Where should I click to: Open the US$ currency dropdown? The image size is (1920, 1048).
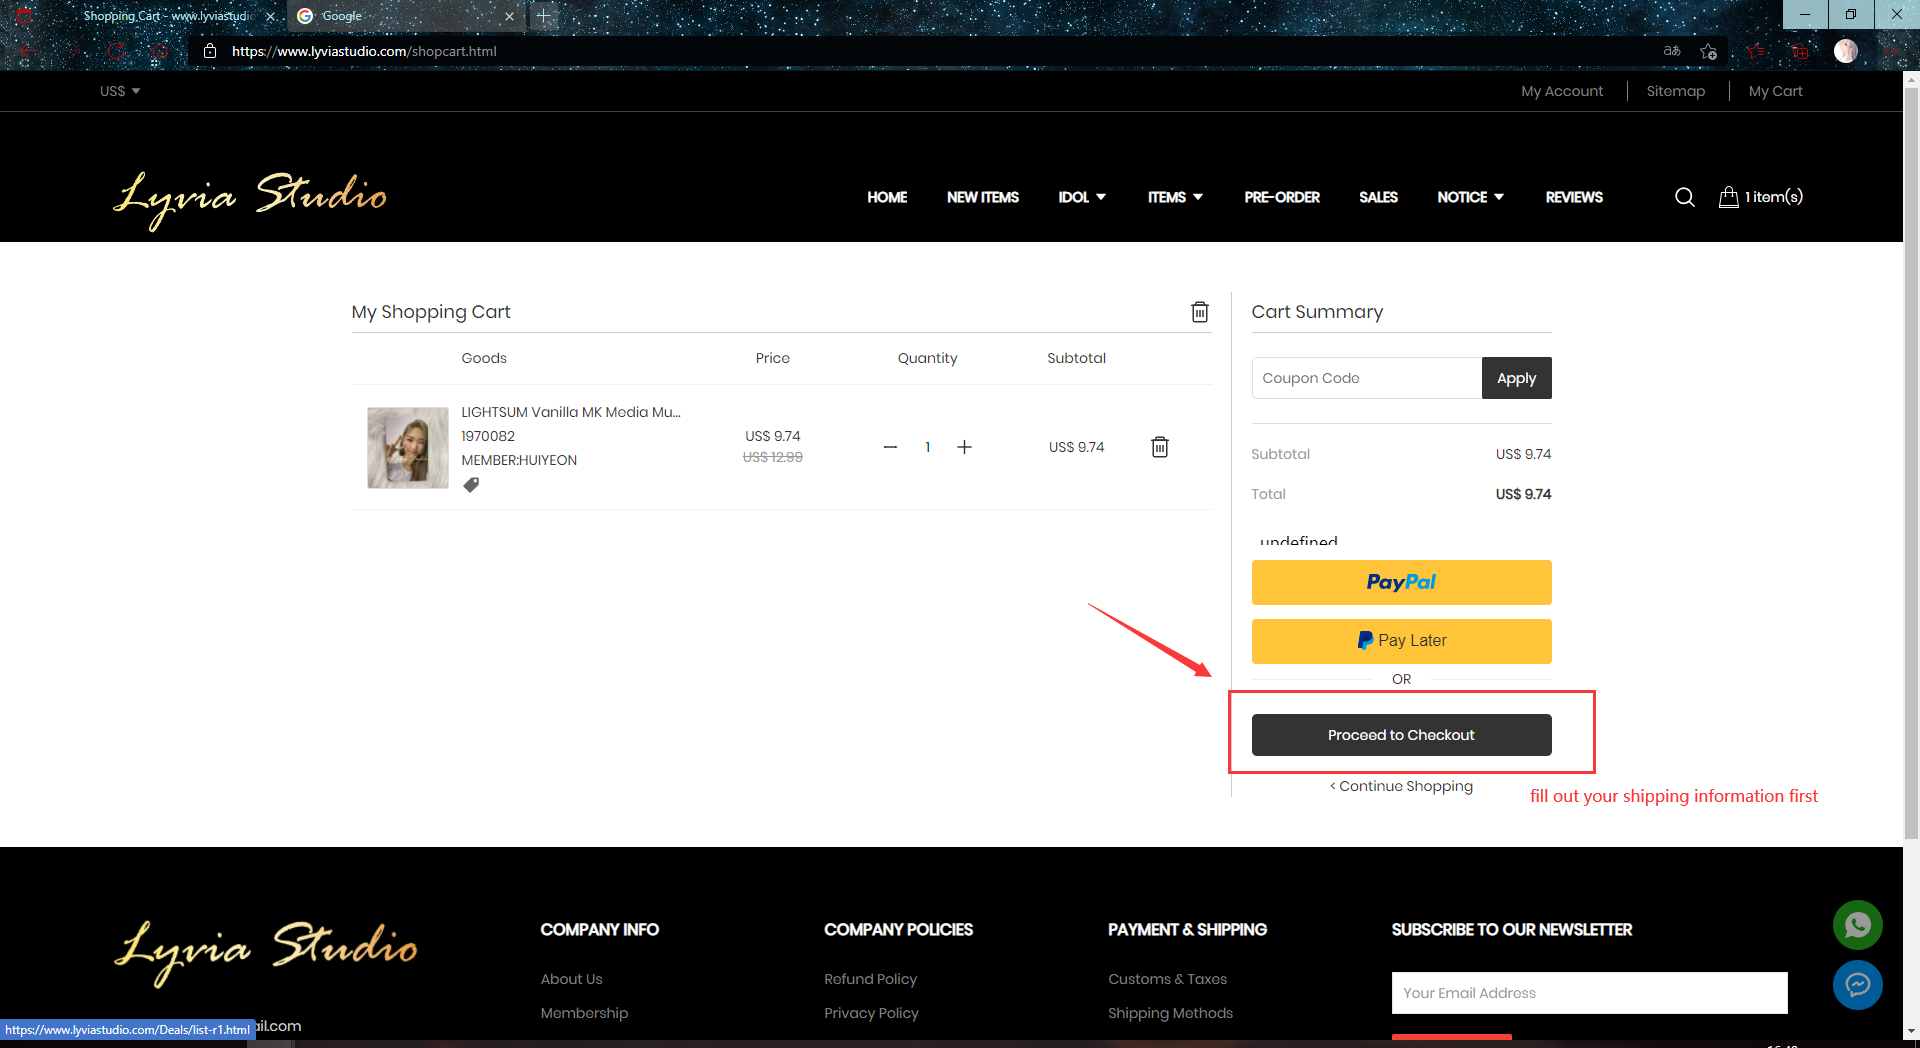tap(120, 91)
